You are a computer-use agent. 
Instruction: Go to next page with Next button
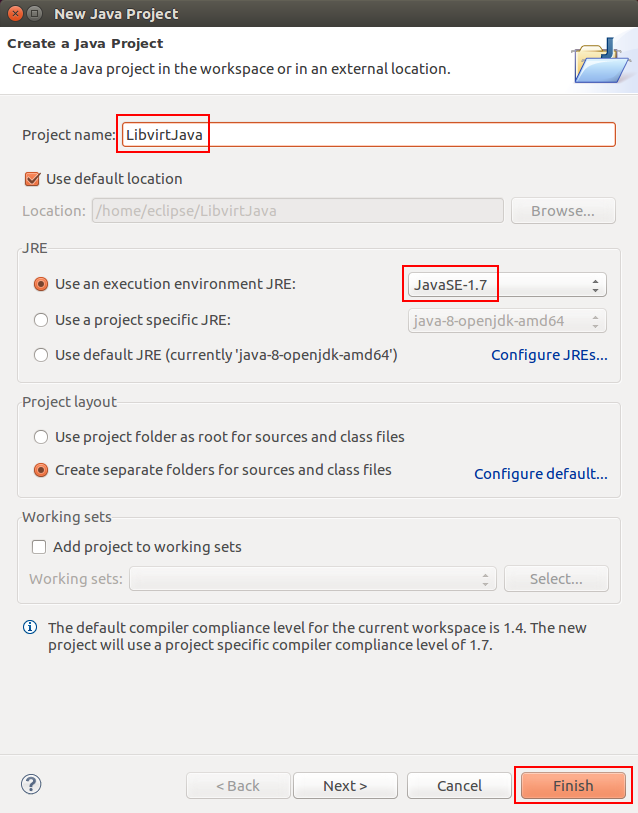(x=345, y=786)
